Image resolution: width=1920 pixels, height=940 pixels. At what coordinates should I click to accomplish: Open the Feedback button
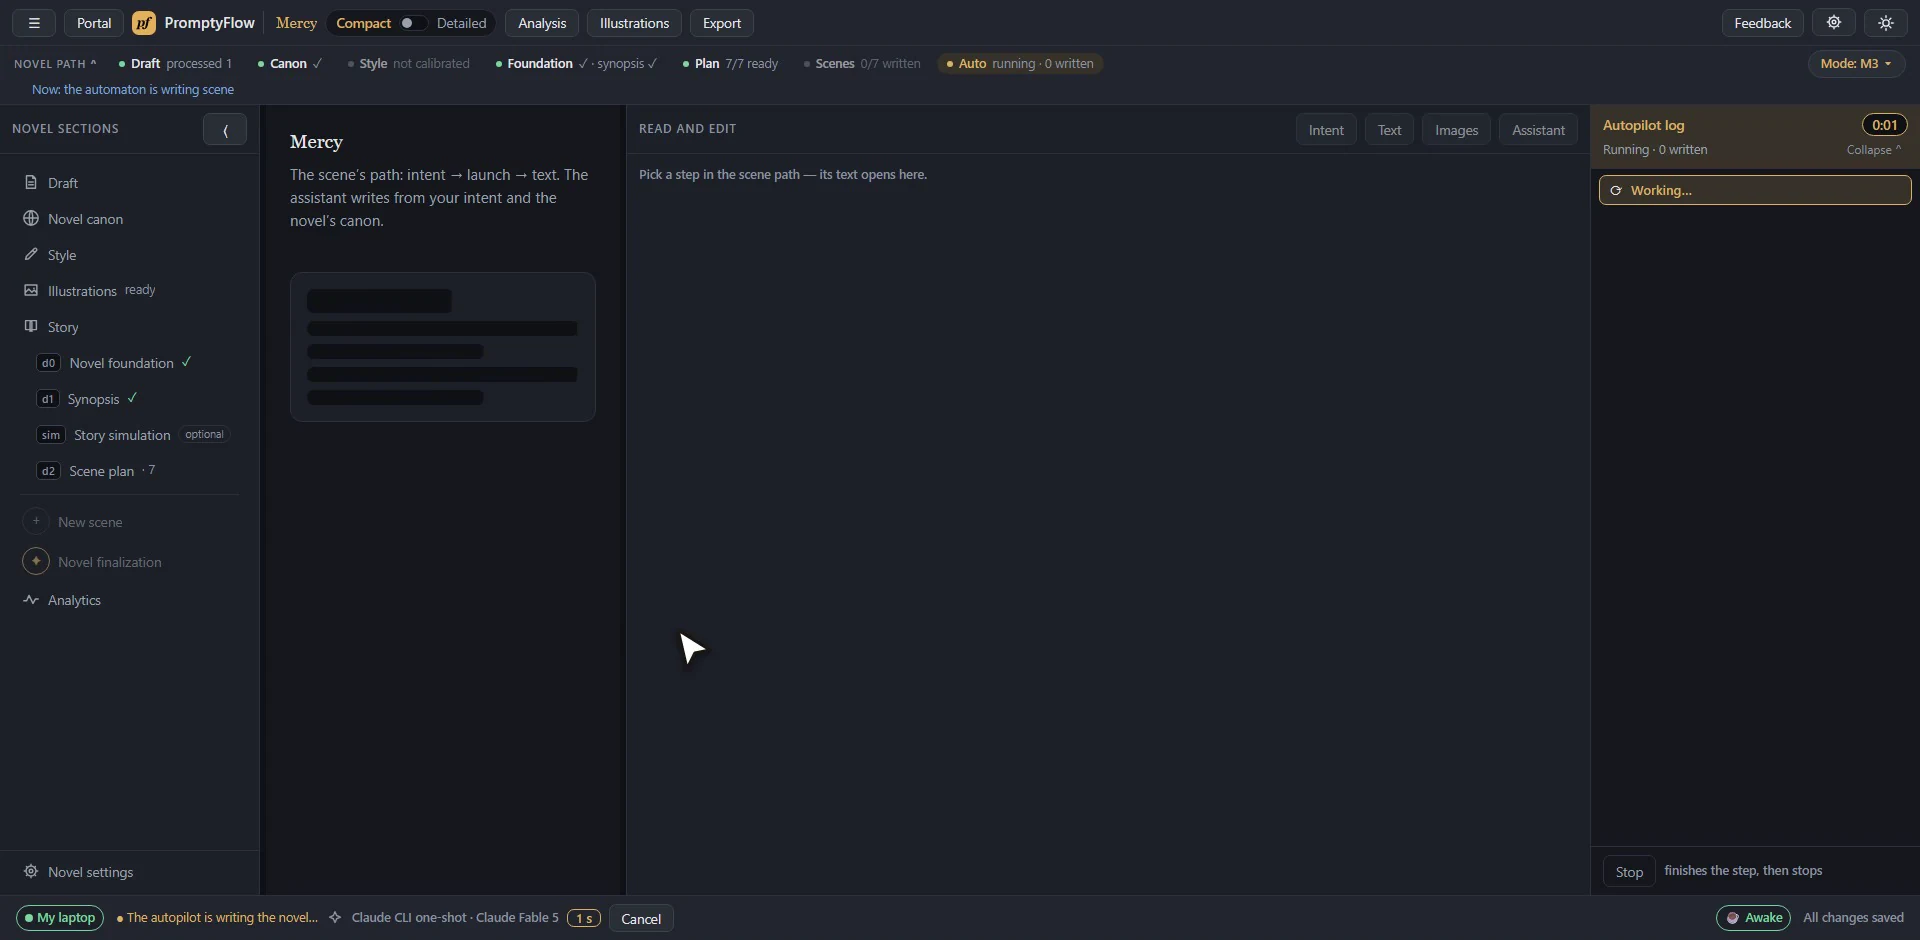1762,23
